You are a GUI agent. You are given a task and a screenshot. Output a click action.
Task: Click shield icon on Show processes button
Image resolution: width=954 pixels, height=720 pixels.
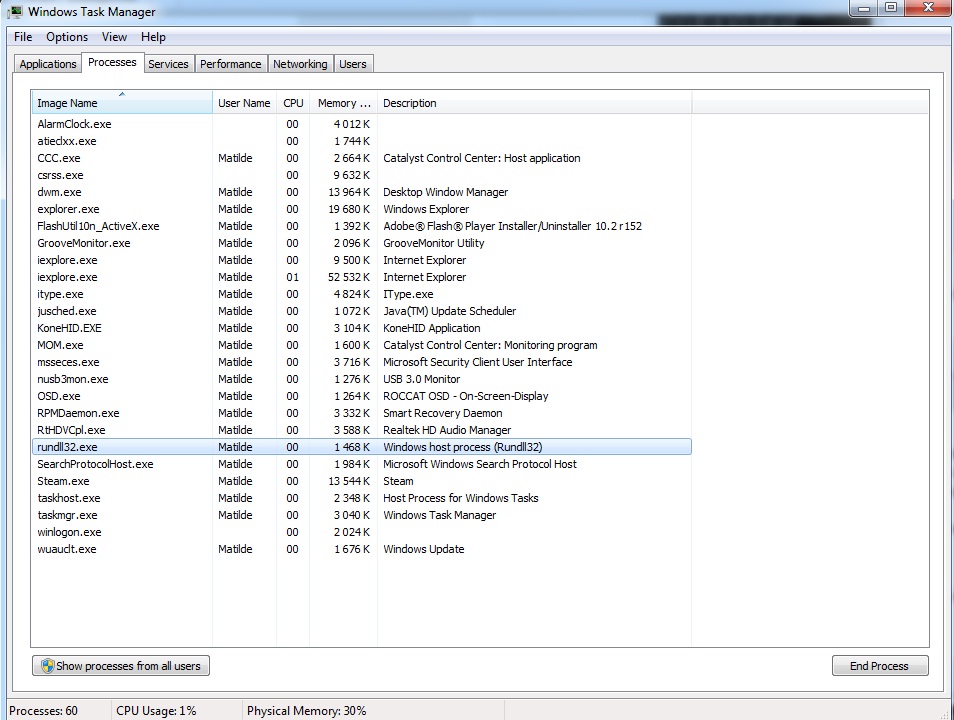pos(47,666)
